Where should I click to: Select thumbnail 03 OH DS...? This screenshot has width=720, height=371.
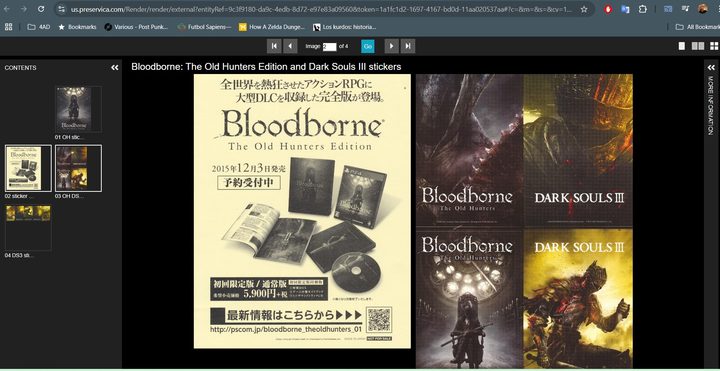point(79,168)
